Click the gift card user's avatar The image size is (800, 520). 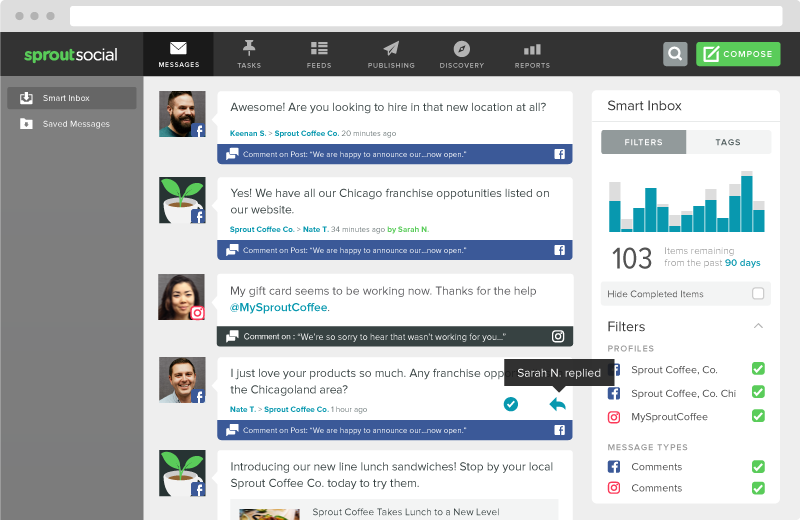182,297
